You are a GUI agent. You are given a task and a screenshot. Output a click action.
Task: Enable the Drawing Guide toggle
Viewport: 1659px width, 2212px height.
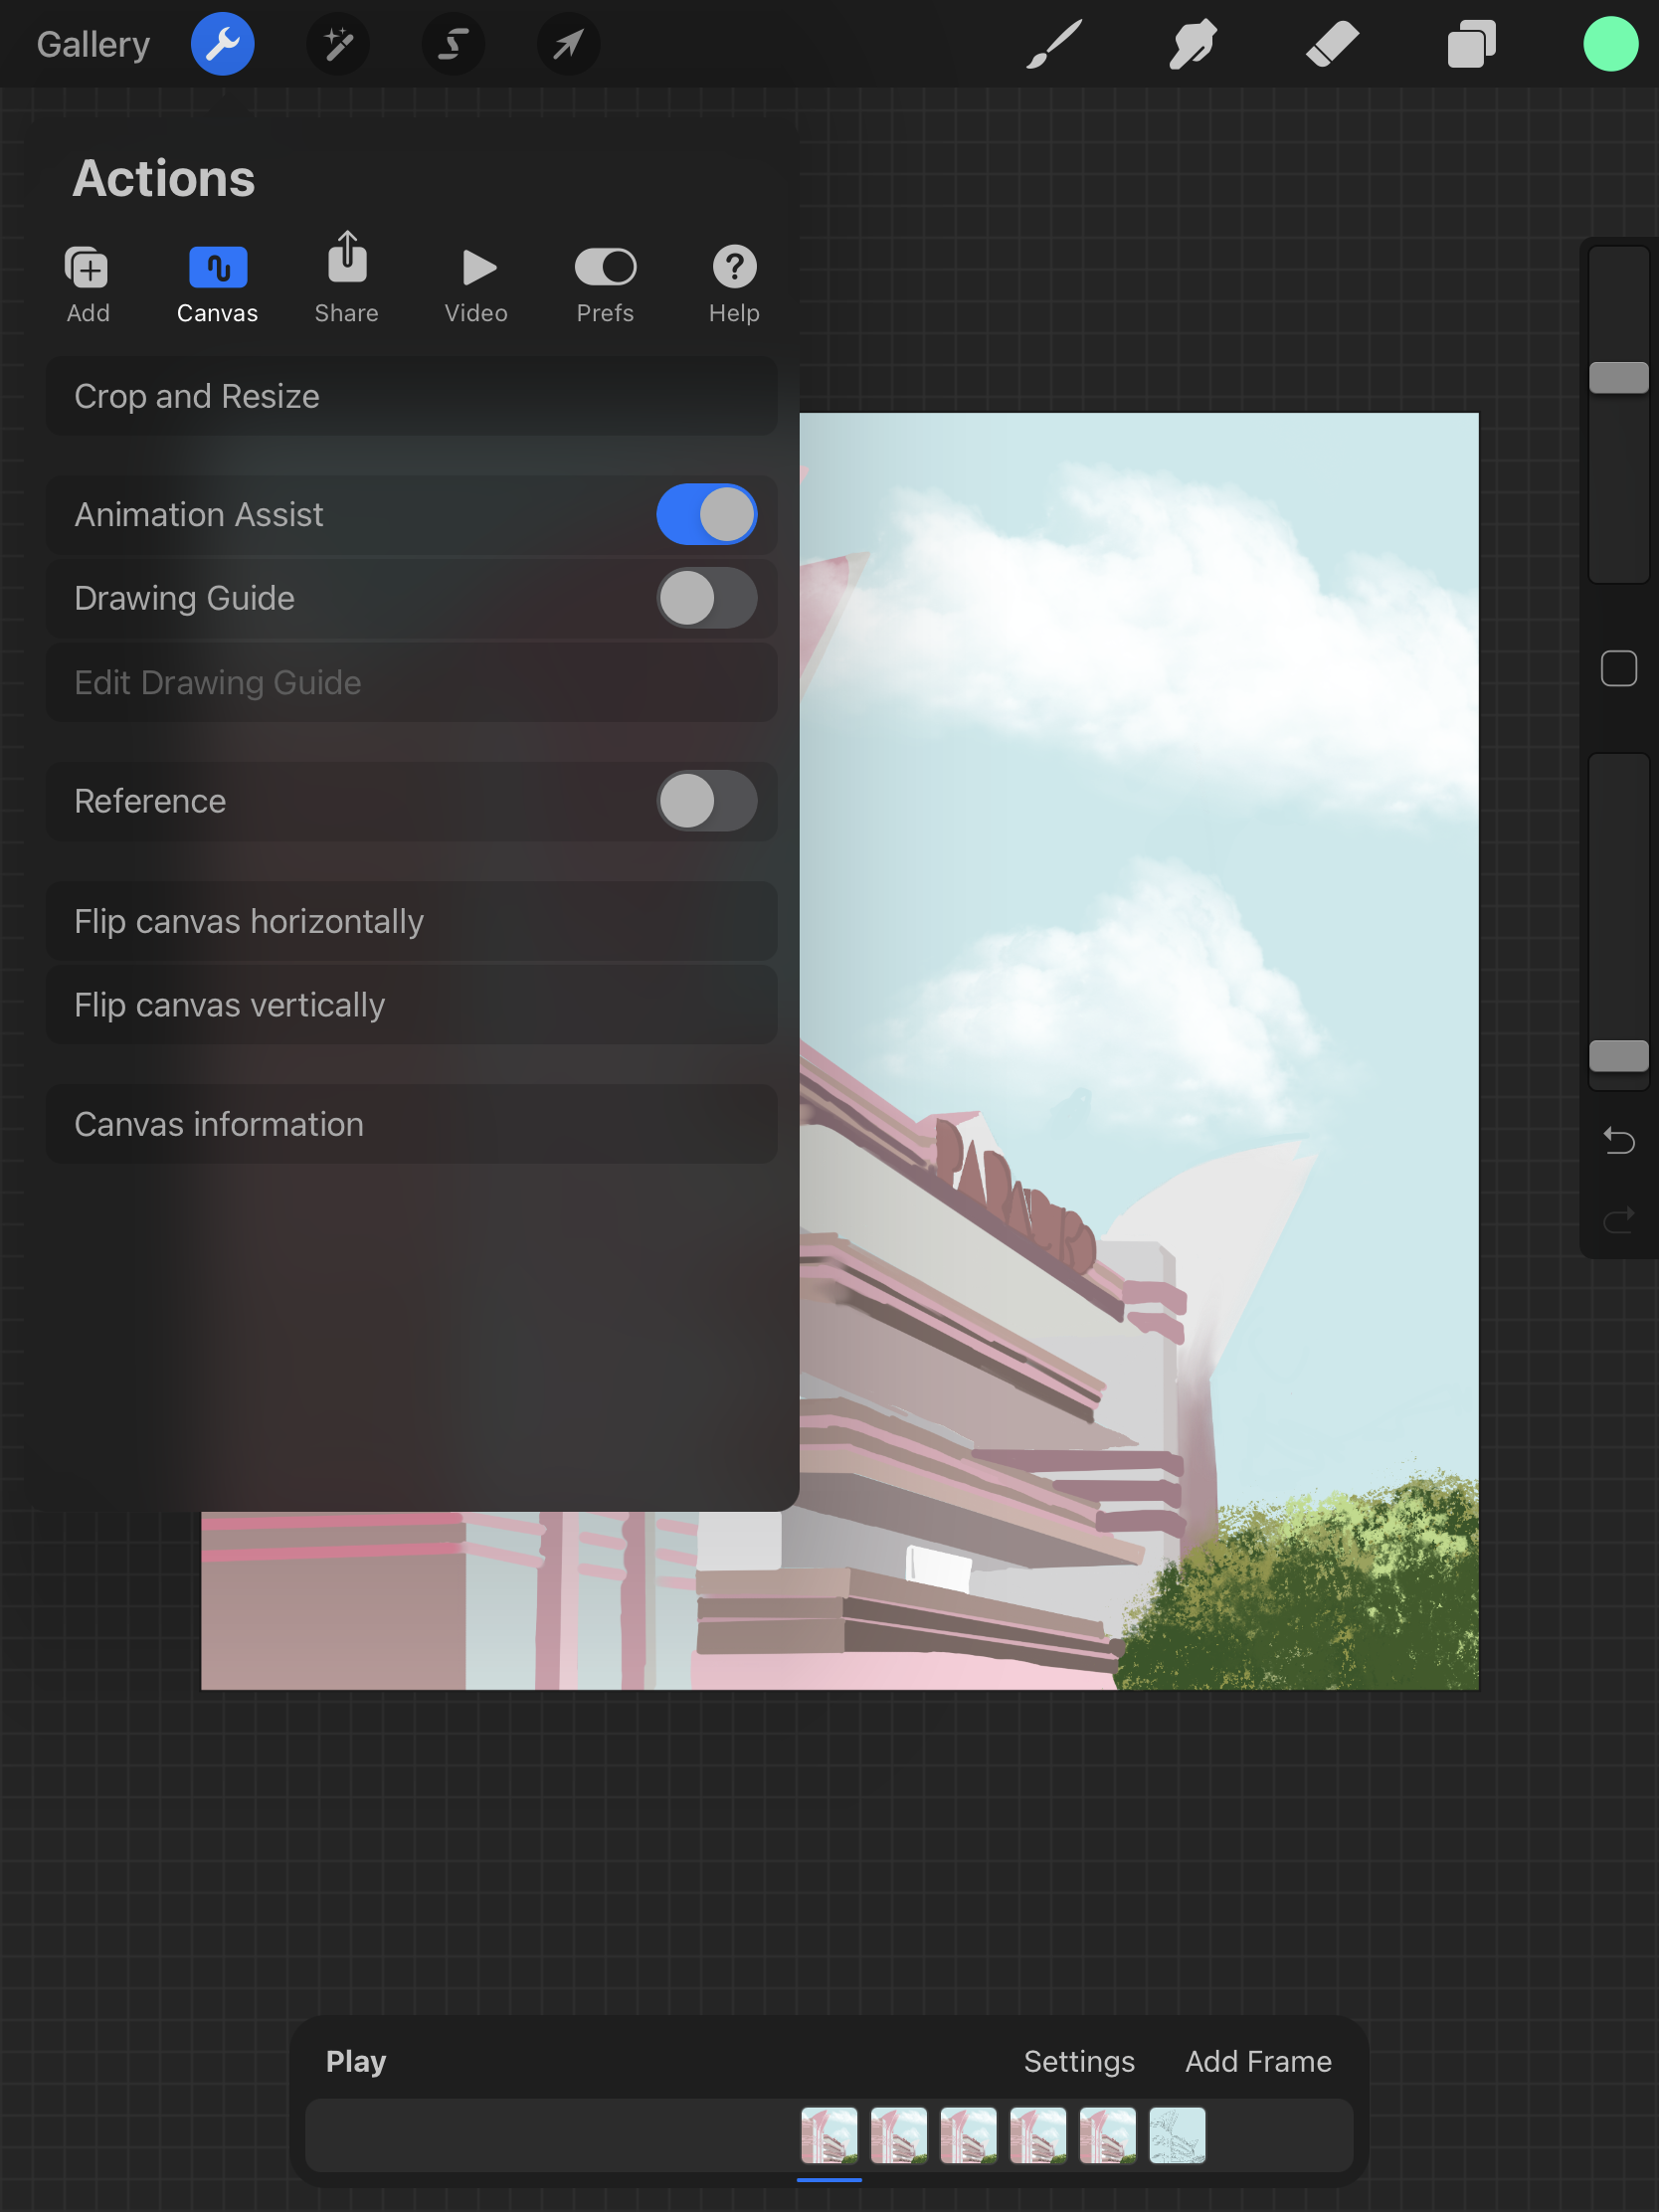click(x=706, y=598)
